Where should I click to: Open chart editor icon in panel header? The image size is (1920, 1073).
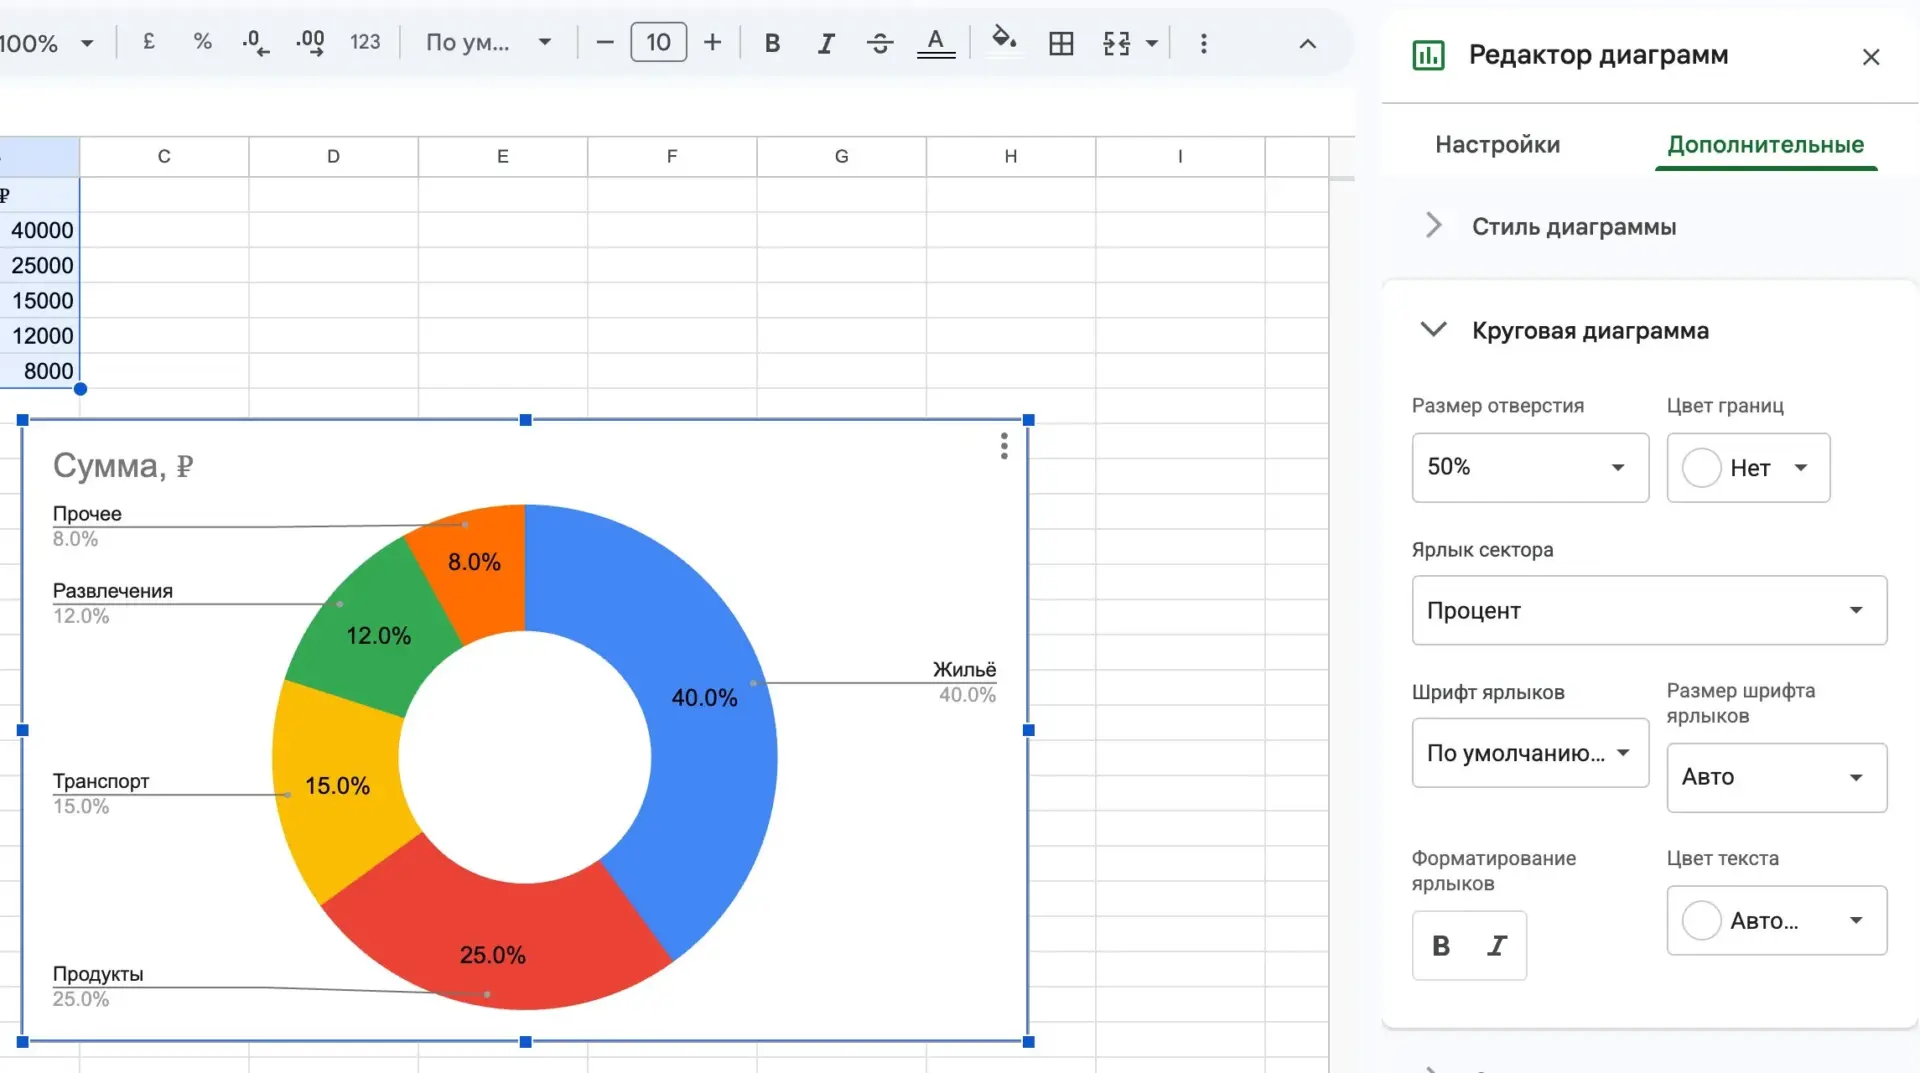(1428, 55)
